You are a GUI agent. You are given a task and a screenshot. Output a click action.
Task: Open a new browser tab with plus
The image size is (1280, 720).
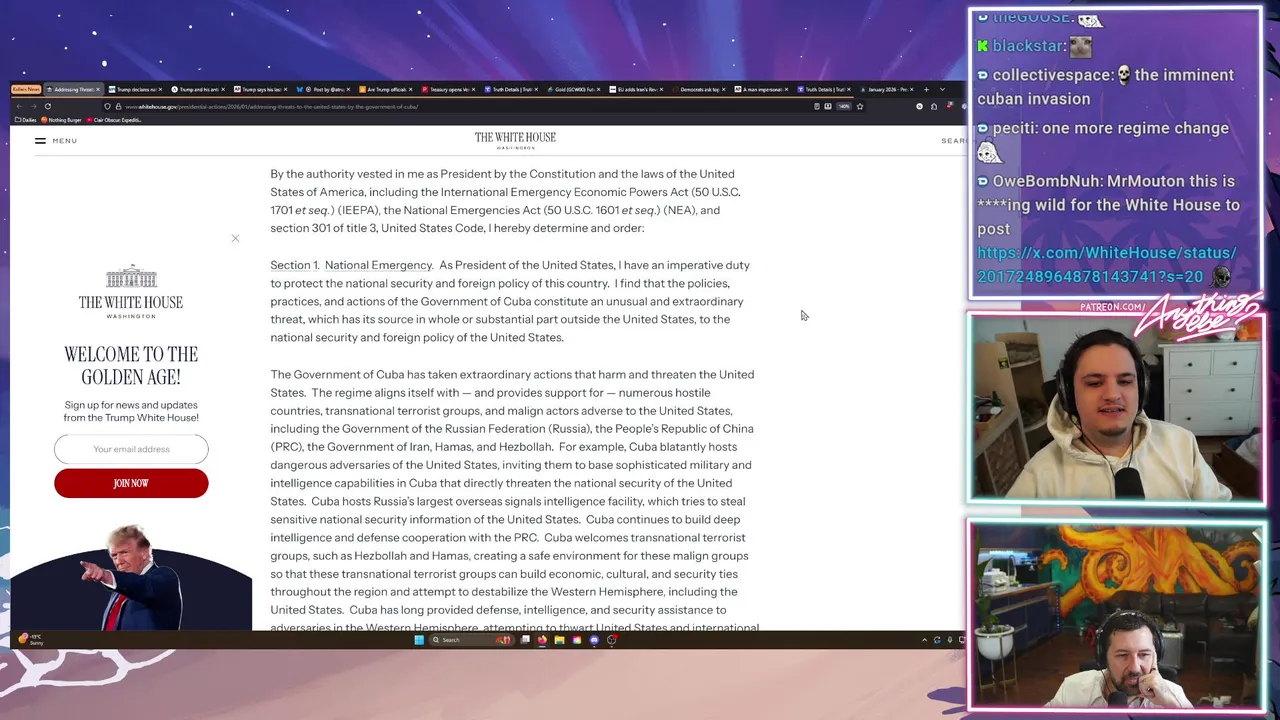click(926, 89)
